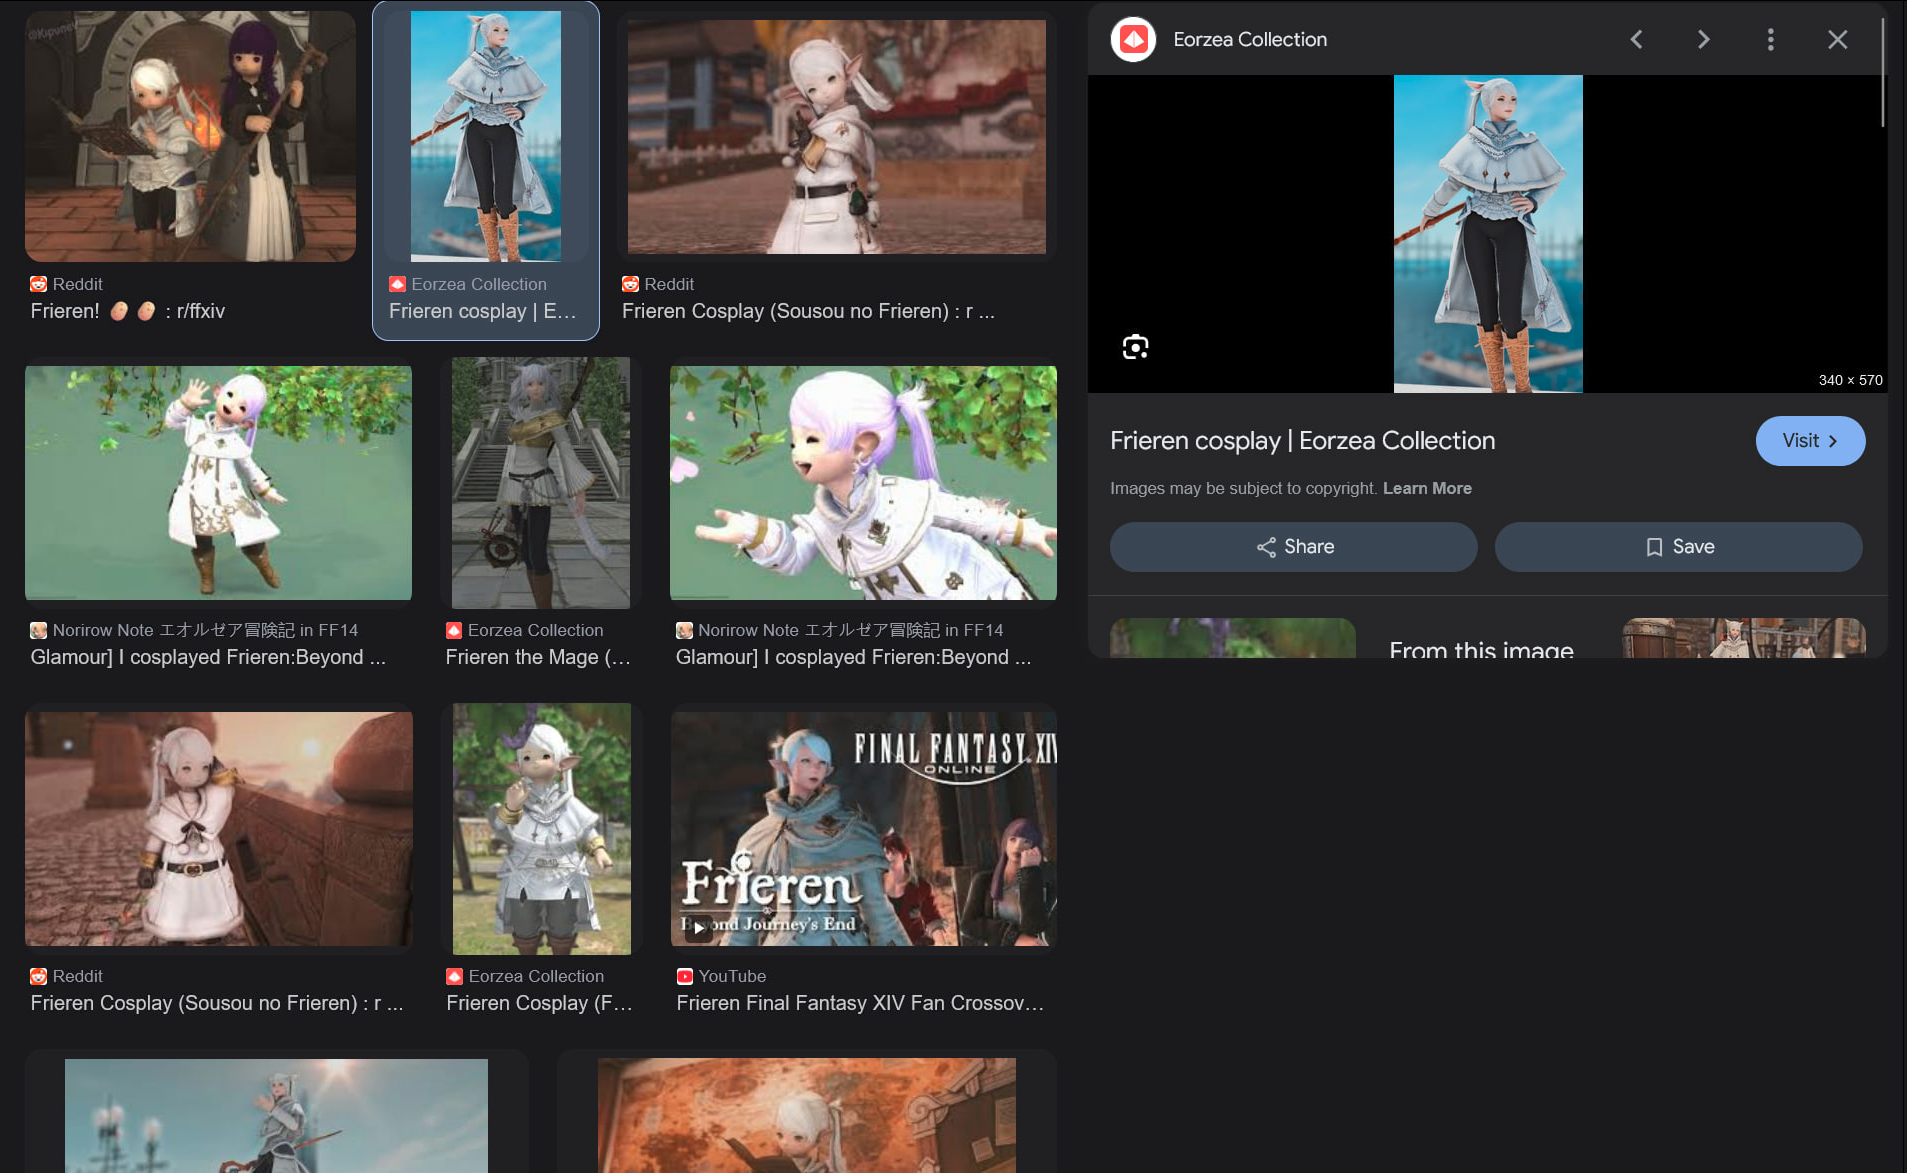Open first Norirow Note waving character thumbnail
Image resolution: width=1907 pixels, height=1173 pixels.
coord(218,483)
